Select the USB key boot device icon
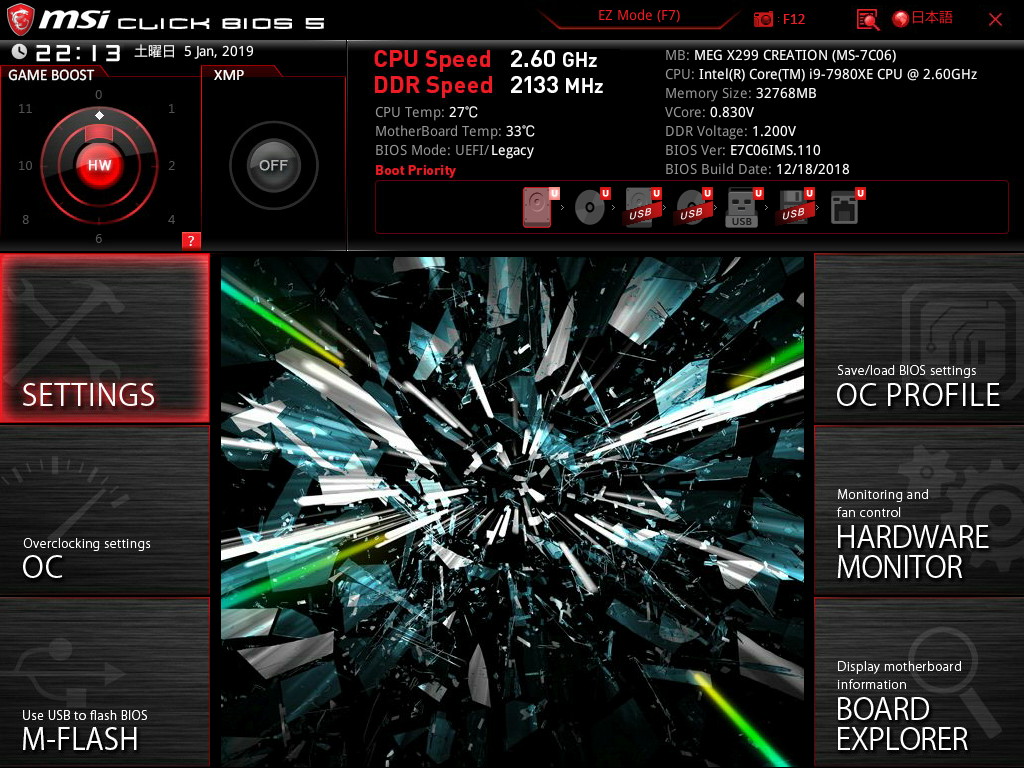Image resolution: width=1024 pixels, height=768 pixels. point(744,207)
